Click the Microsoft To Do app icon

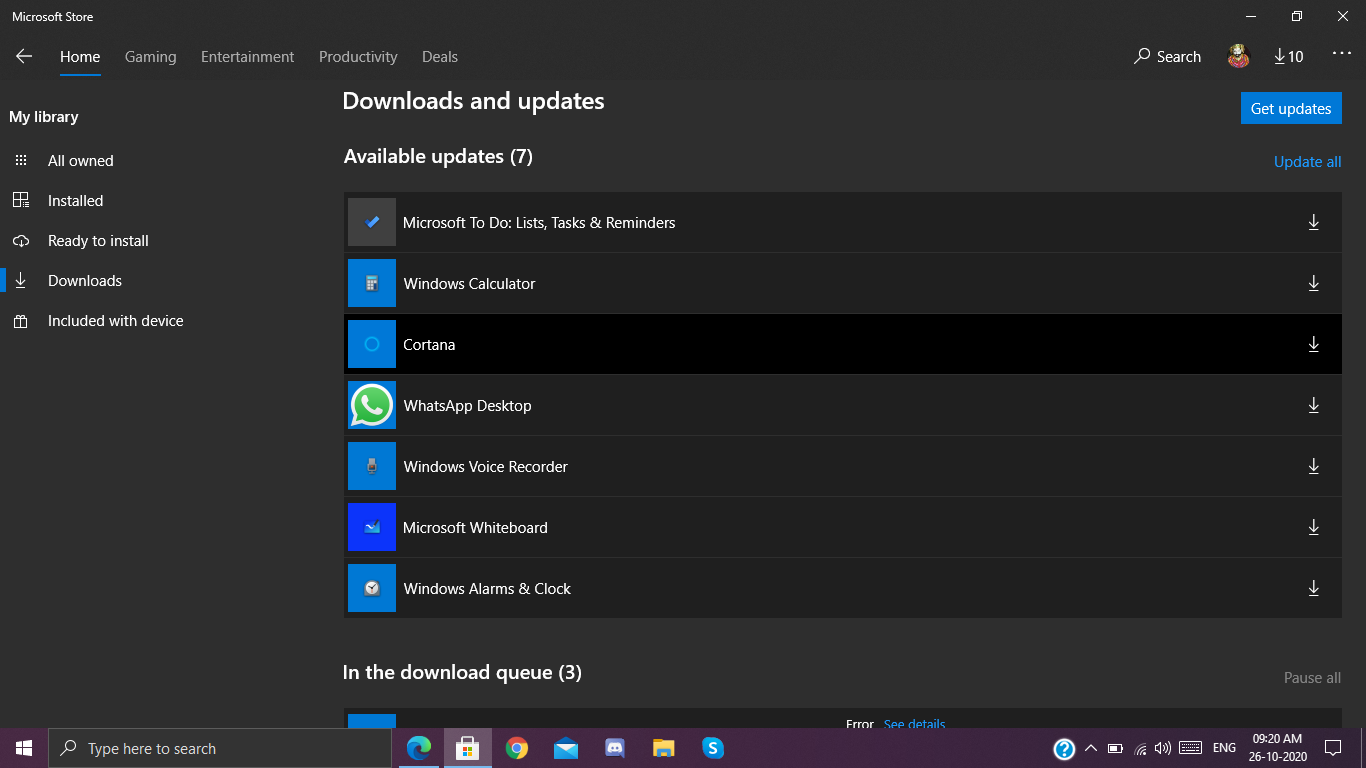(x=372, y=222)
